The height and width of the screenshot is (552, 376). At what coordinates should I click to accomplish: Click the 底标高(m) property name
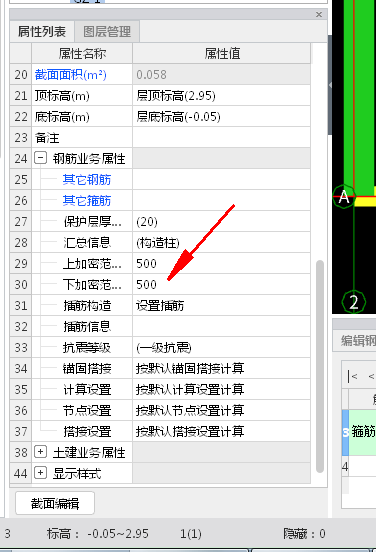tap(62, 117)
